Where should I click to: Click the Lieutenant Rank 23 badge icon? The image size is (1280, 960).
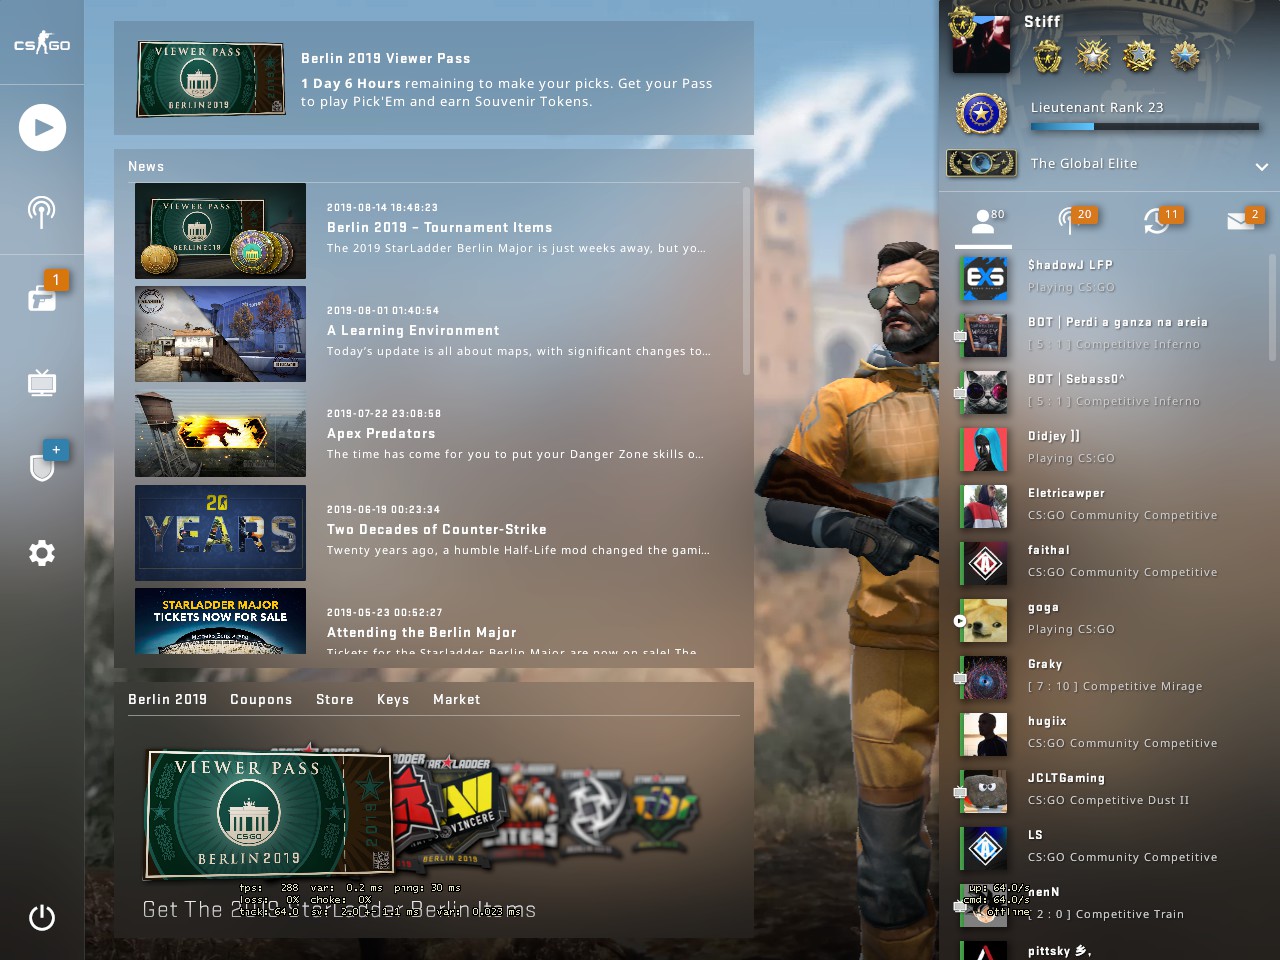point(981,114)
